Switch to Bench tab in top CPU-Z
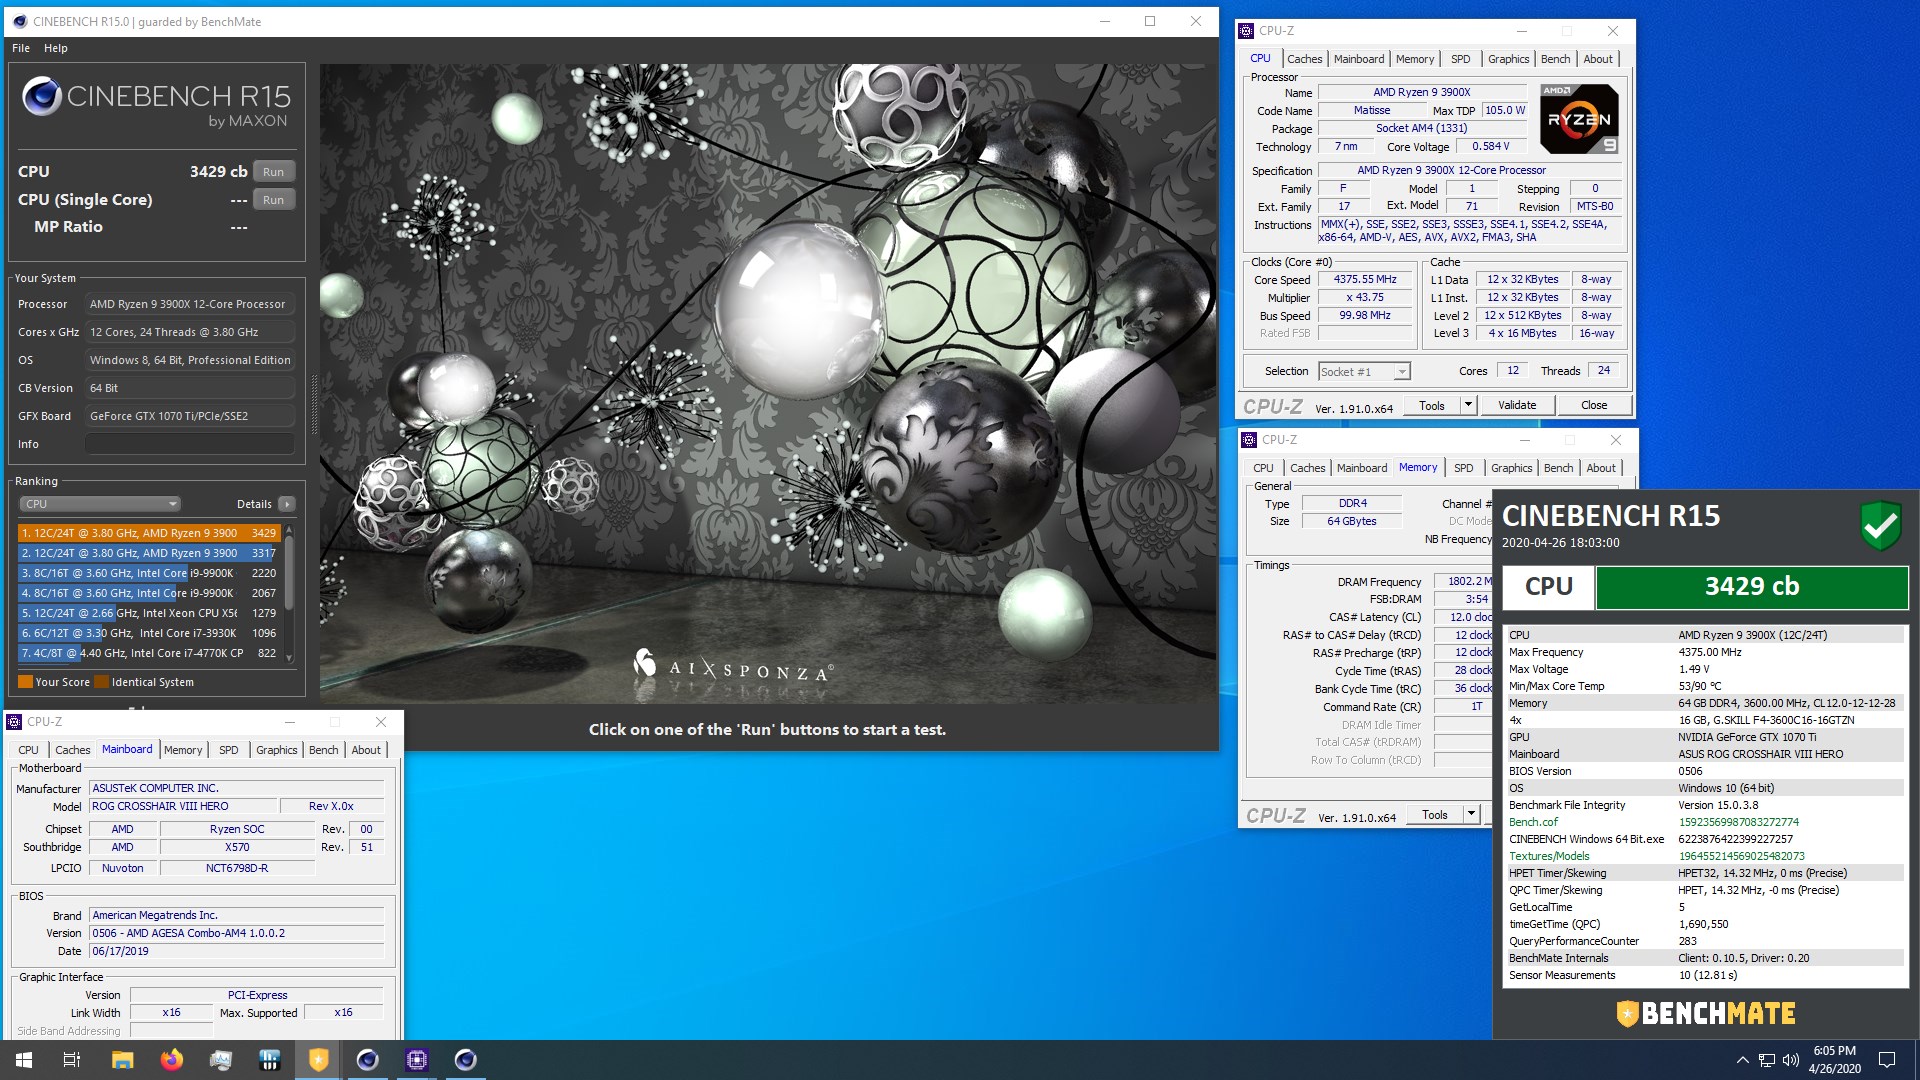 click(1555, 59)
